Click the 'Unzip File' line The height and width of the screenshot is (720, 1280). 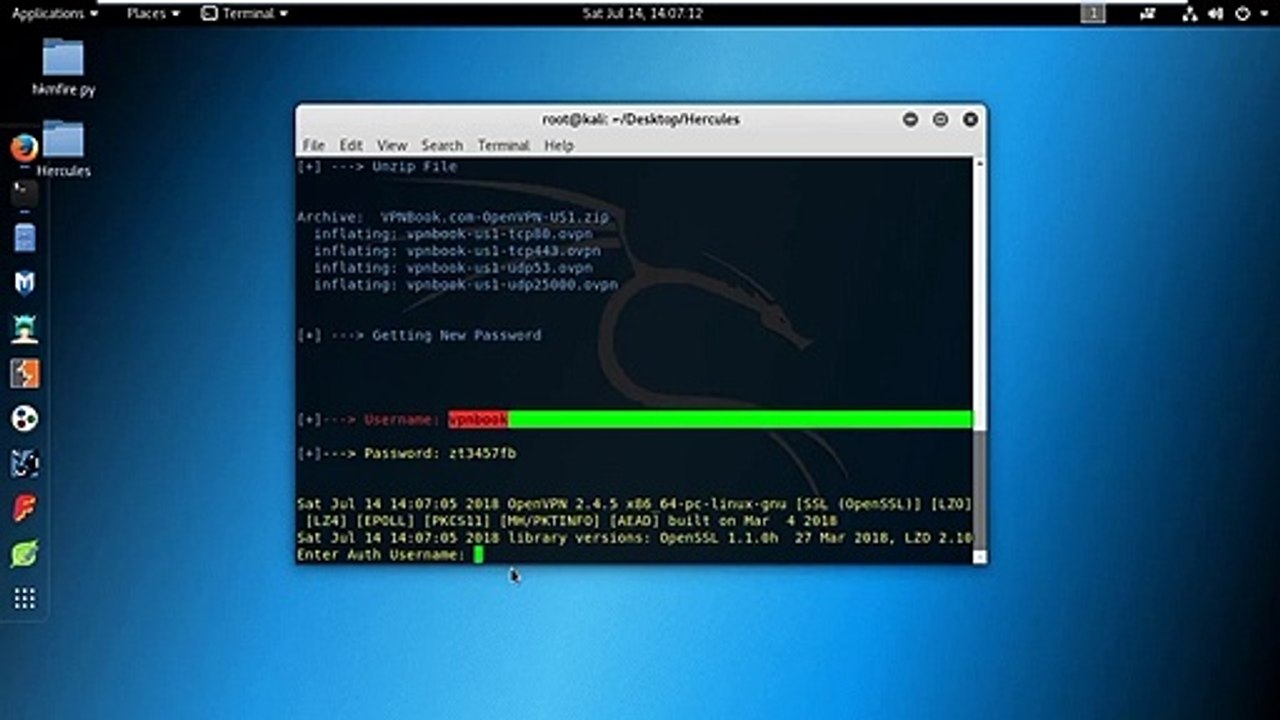click(377, 167)
